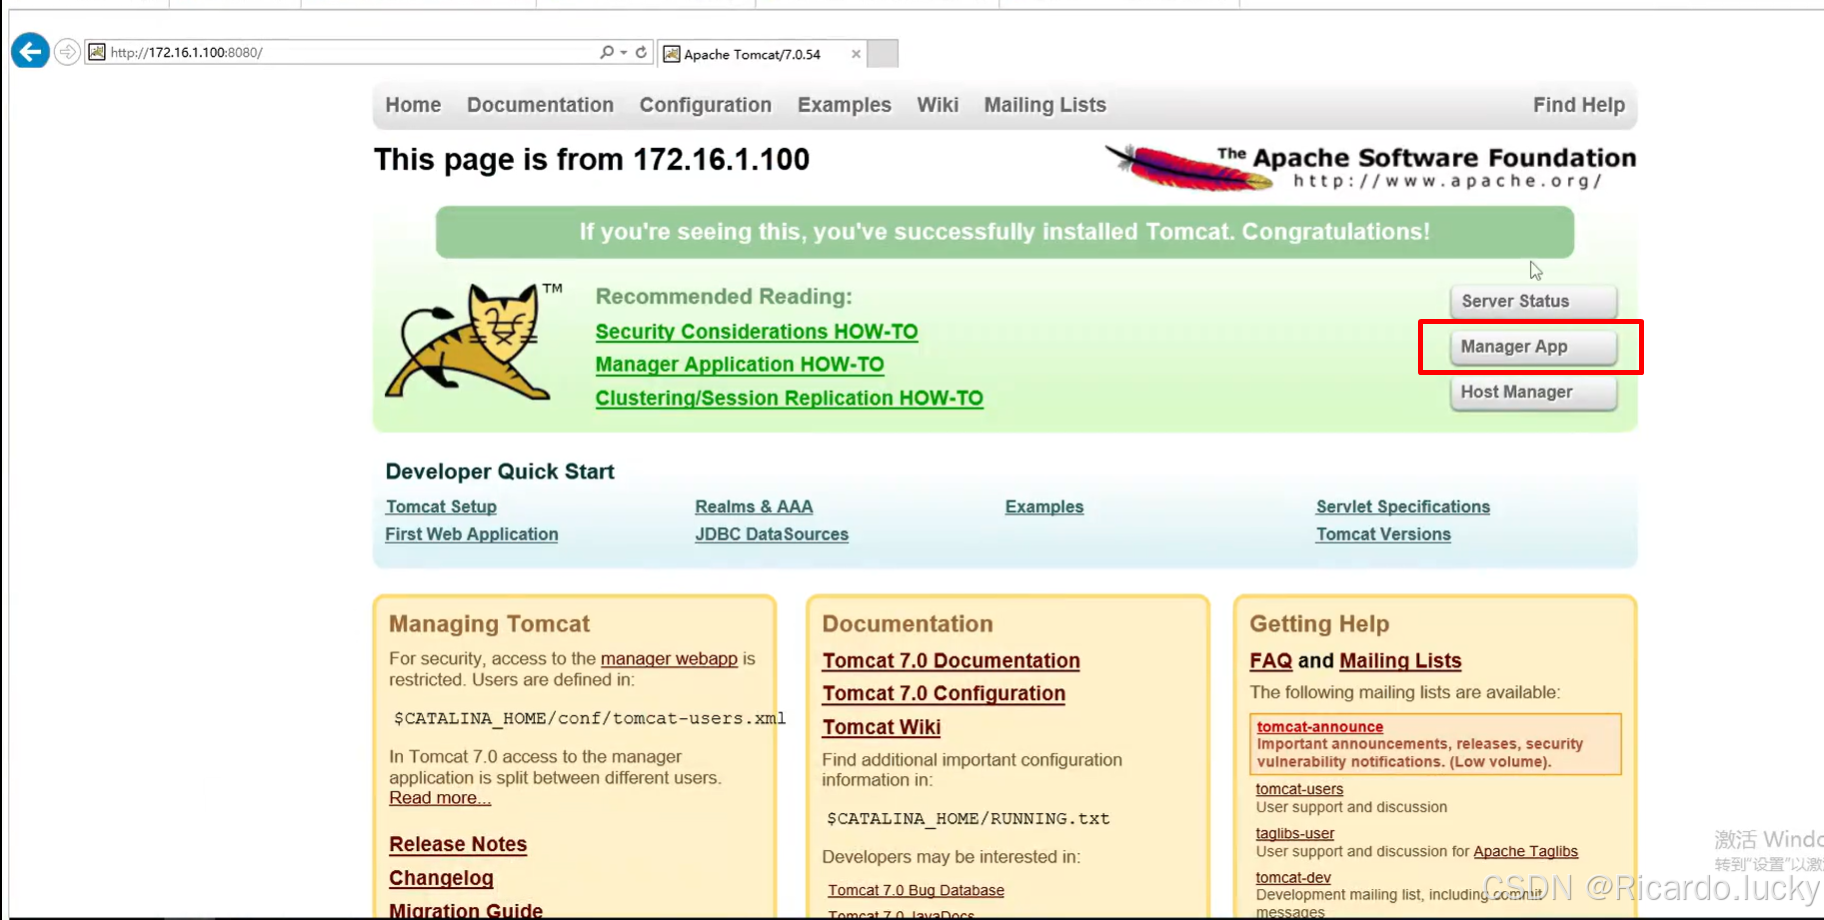Click the Read more... link
The height and width of the screenshot is (920, 1824).
440,798
